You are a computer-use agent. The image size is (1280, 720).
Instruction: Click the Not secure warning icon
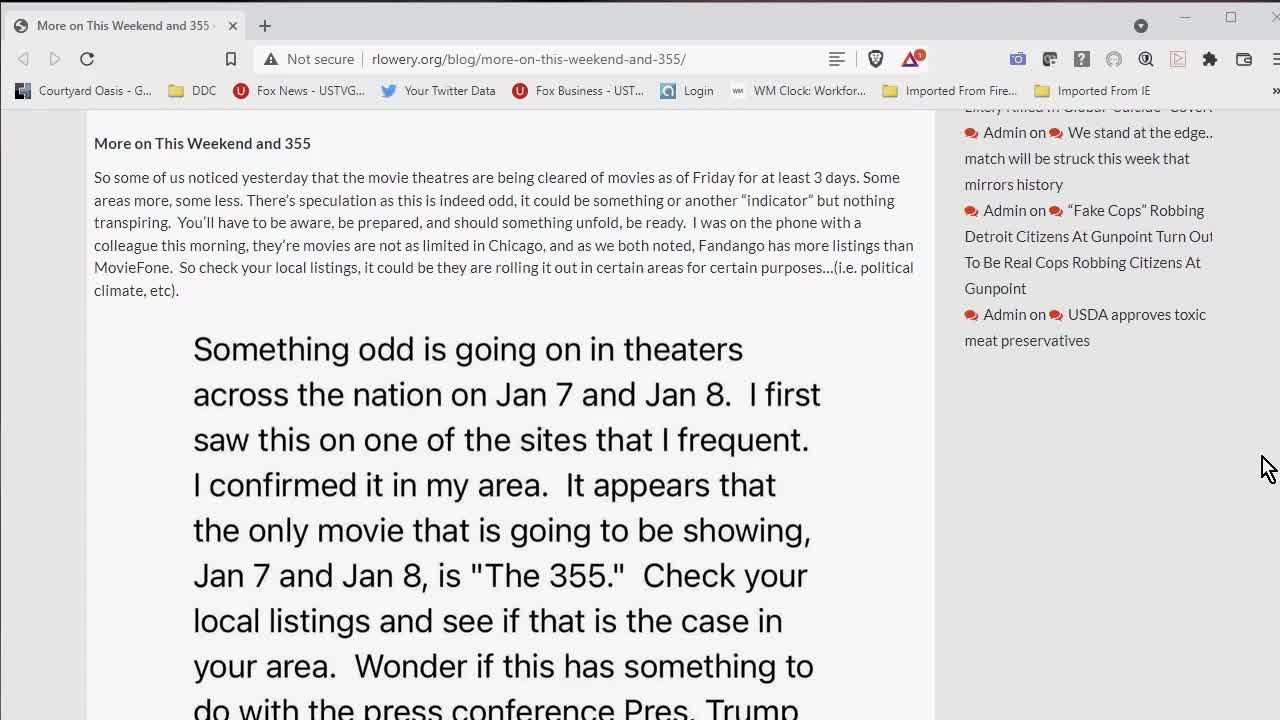[x=270, y=59]
